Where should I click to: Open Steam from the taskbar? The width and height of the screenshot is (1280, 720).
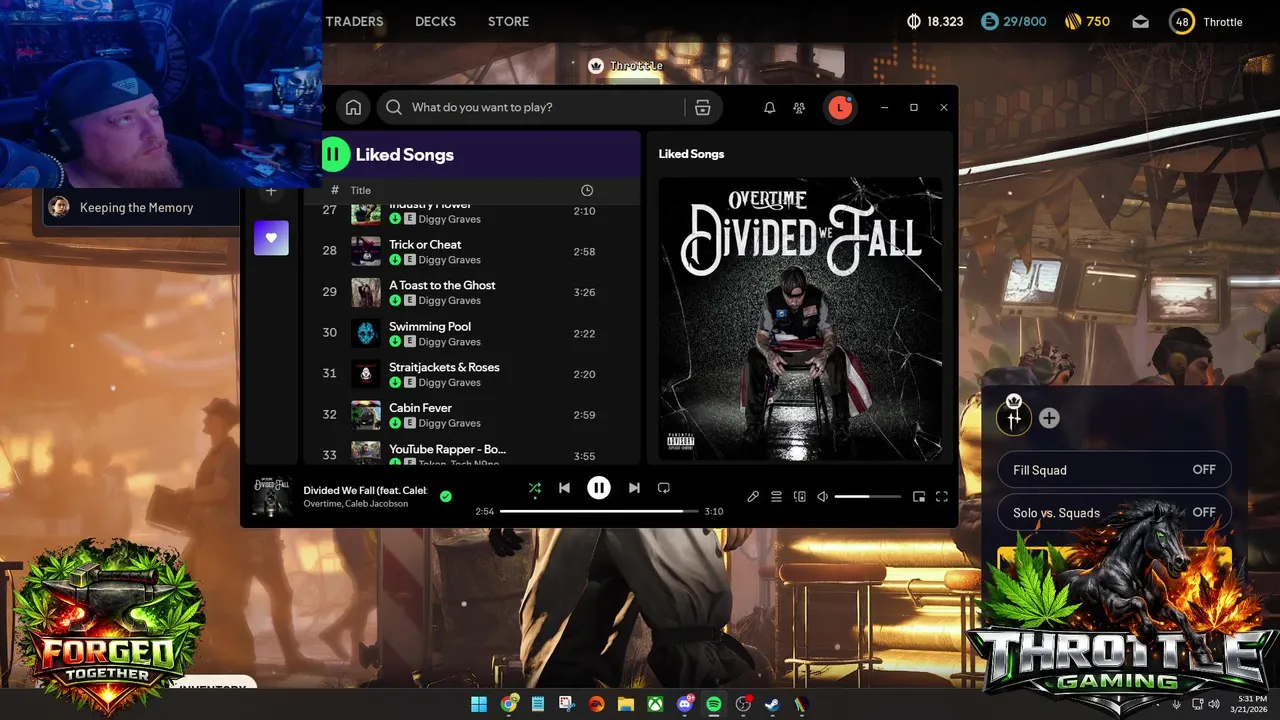772,704
